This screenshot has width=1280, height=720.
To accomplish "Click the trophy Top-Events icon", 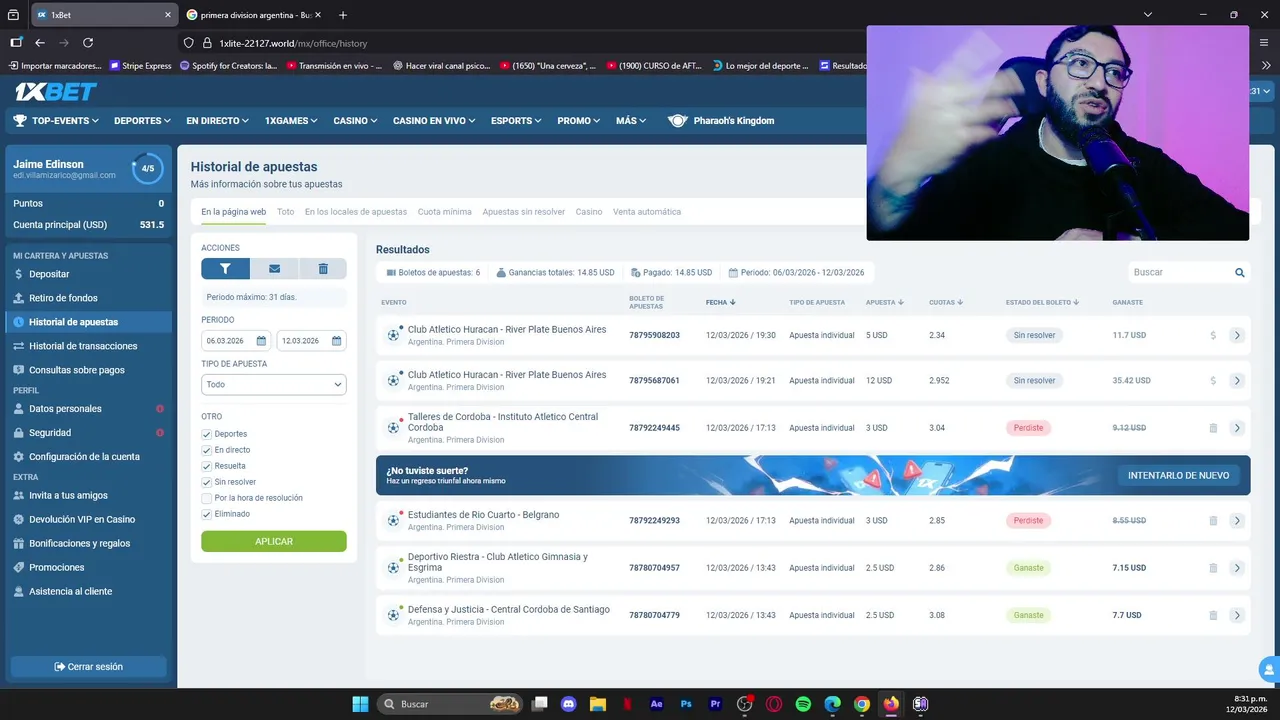I will (20, 121).
